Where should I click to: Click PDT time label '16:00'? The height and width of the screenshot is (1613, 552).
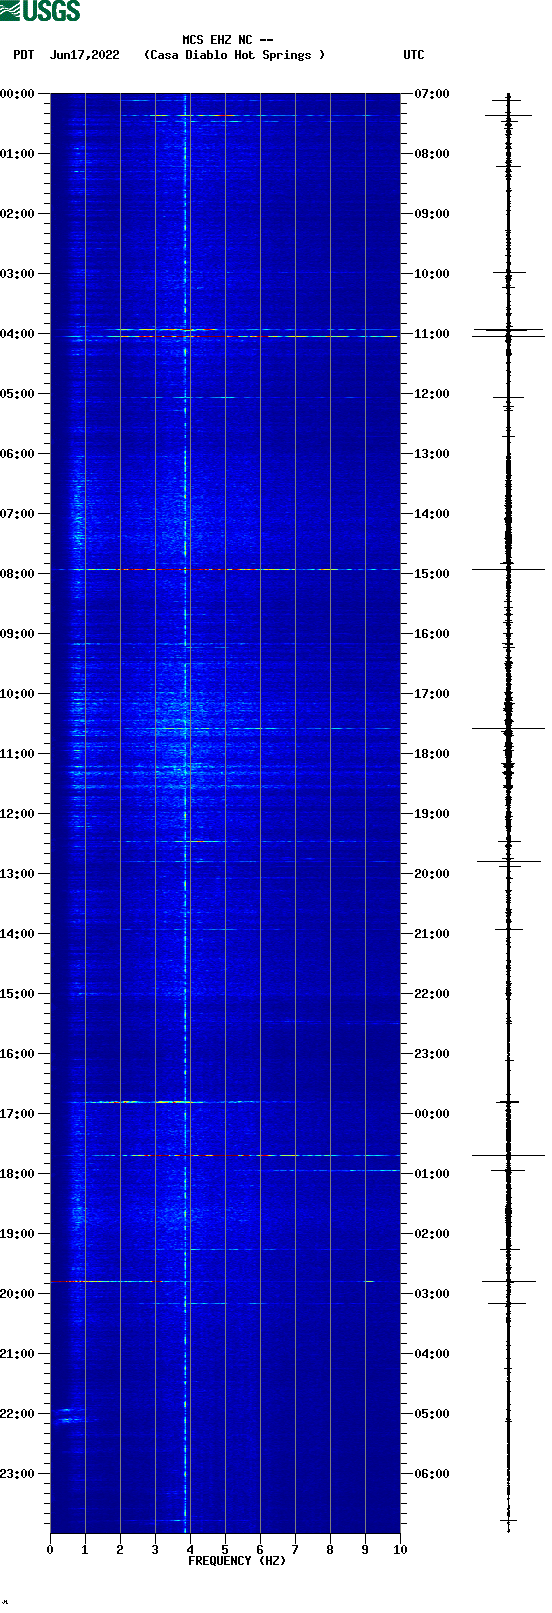[x=18, y=1054]
